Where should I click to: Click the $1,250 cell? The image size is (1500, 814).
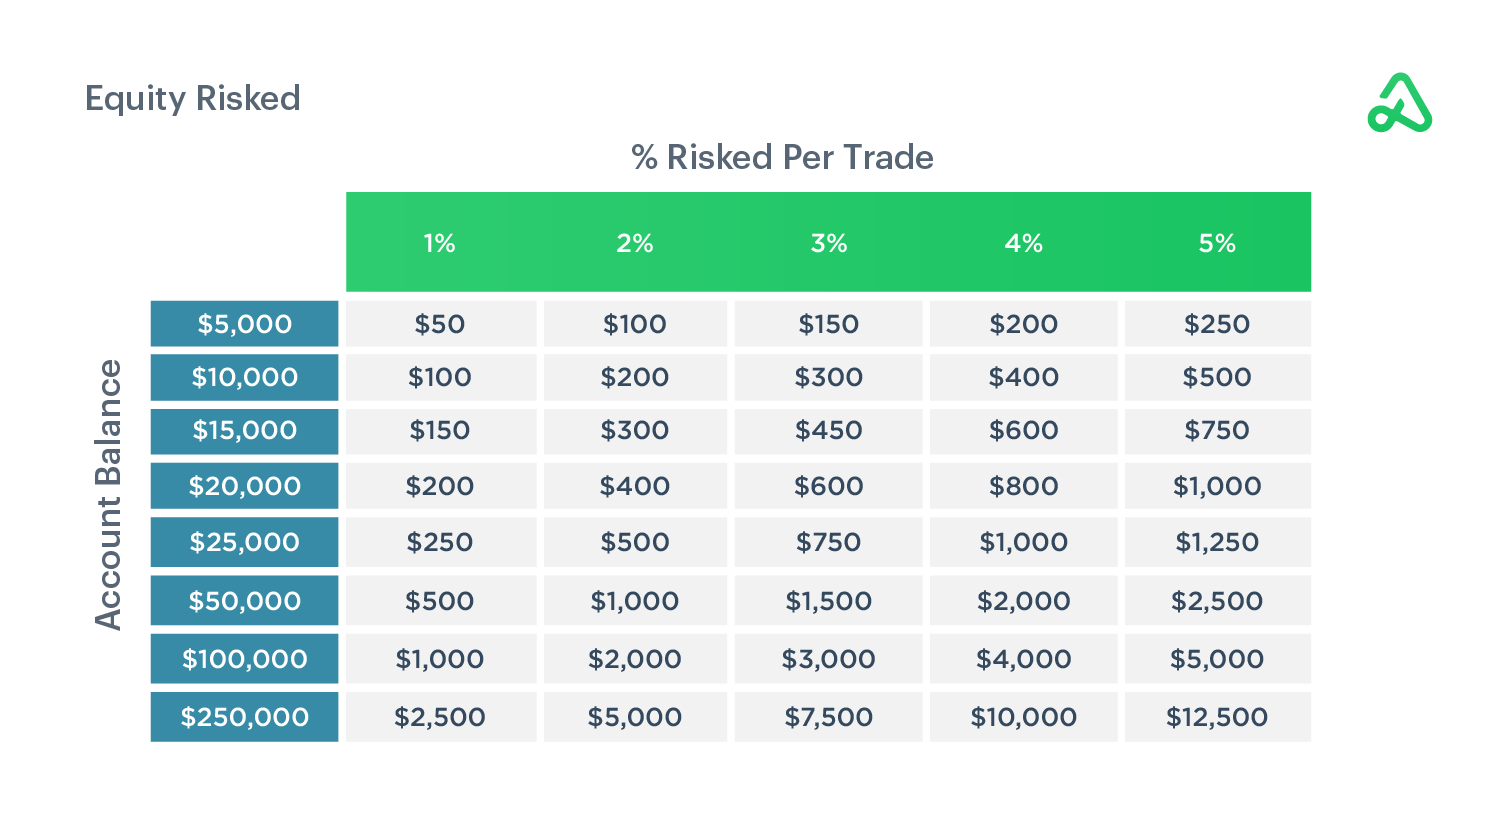coord(1217,542)
